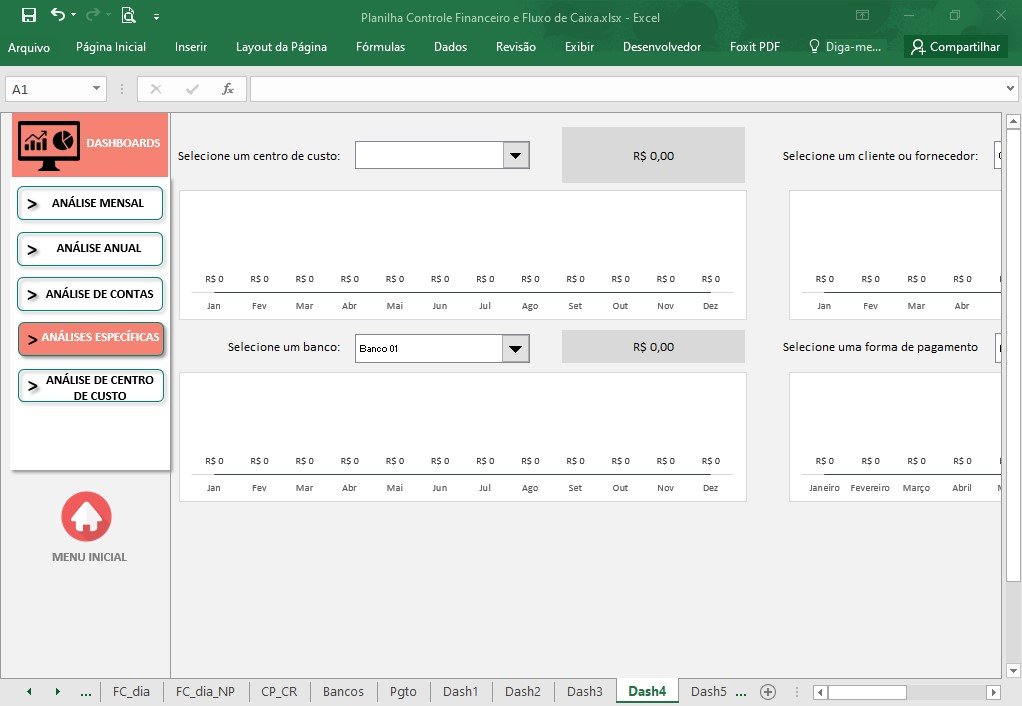Open Foxit PDF ribbon tab
The image size is (1022, 706).
pos(755,47)
